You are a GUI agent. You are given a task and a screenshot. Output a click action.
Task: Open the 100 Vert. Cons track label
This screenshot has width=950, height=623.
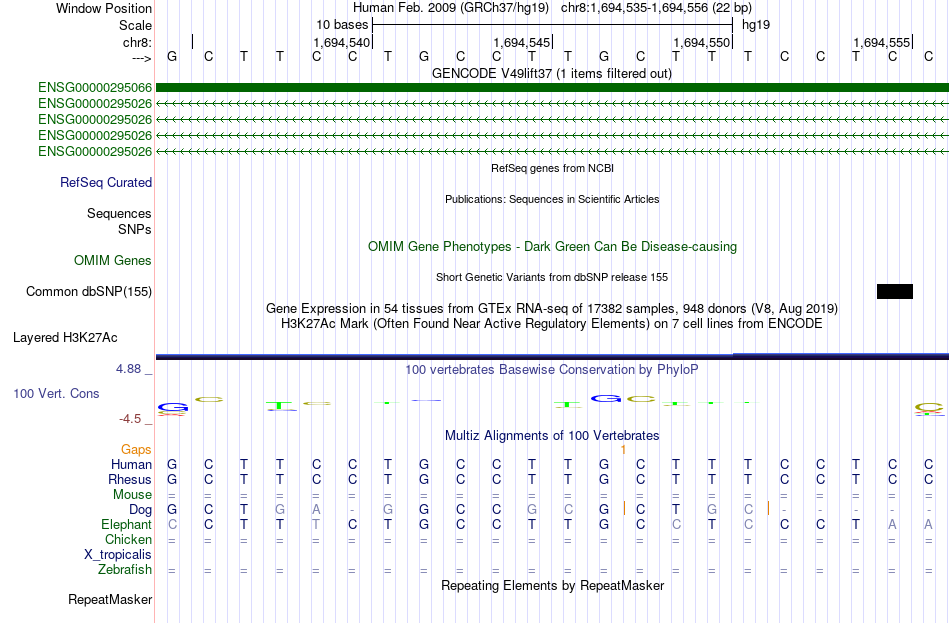(56, 394)
